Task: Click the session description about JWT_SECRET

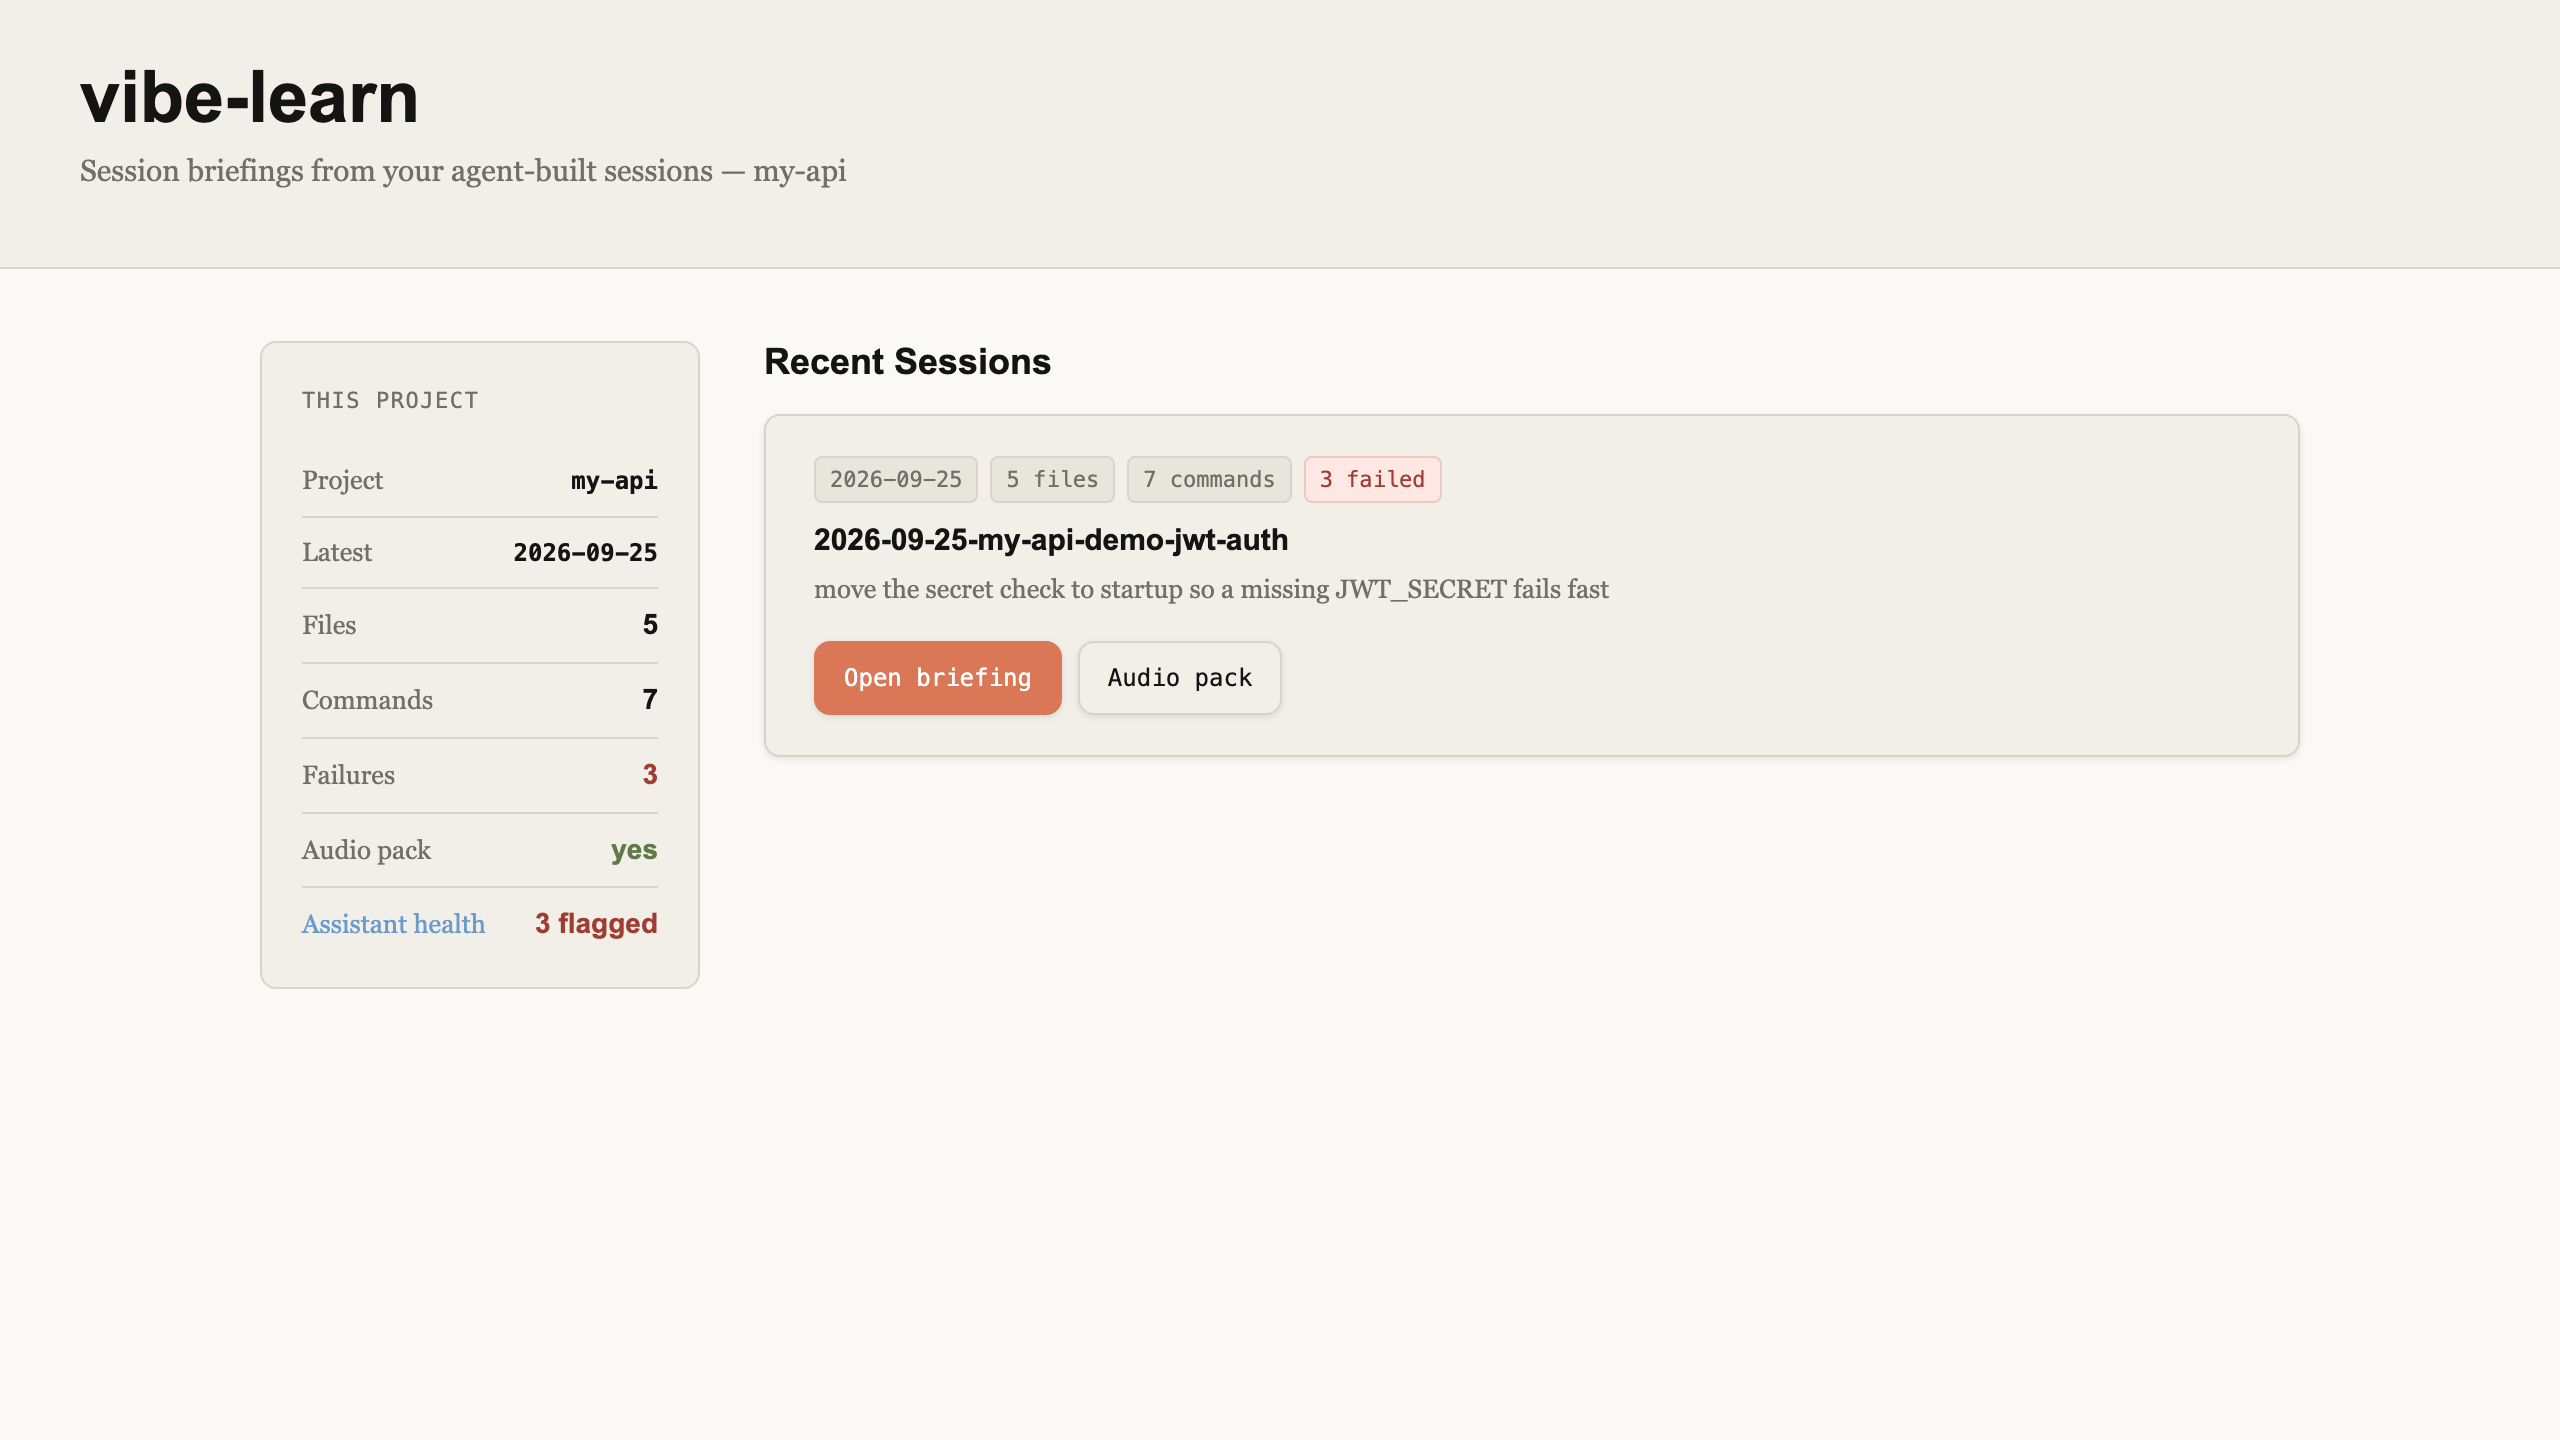Action: [1211, 590]
